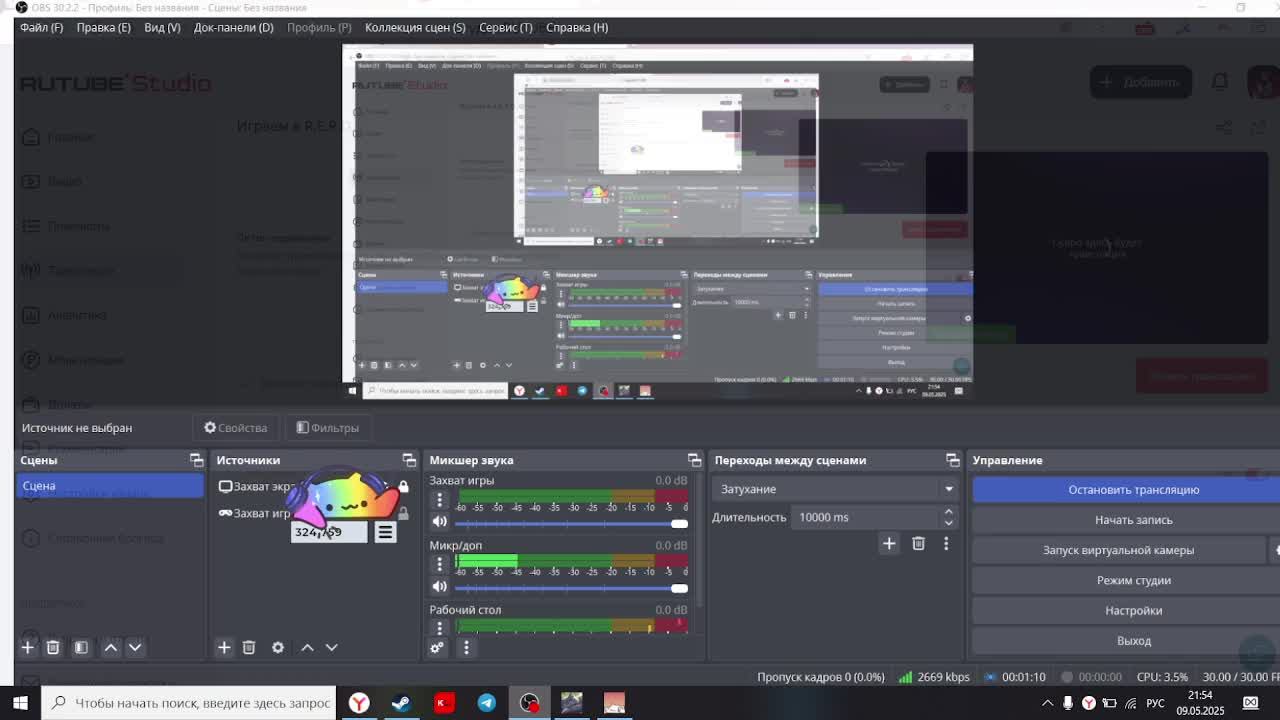Open Микр/доп audio options menu
The height and width of the screenshot is (720, 1280).
pos(439,564)
